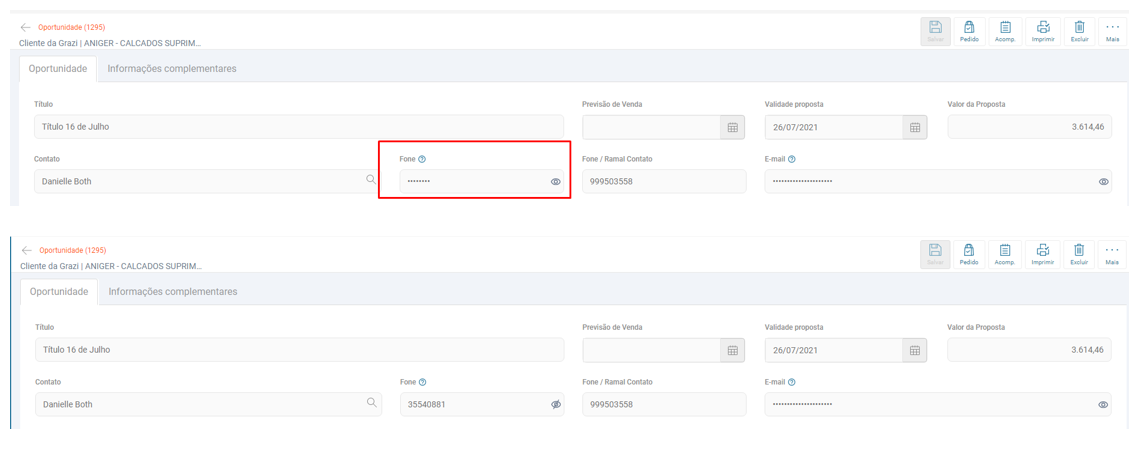Click Mais button in the upper toolbar
1142x452 pixels.
pyautogui.click(x=1112, y=31)
